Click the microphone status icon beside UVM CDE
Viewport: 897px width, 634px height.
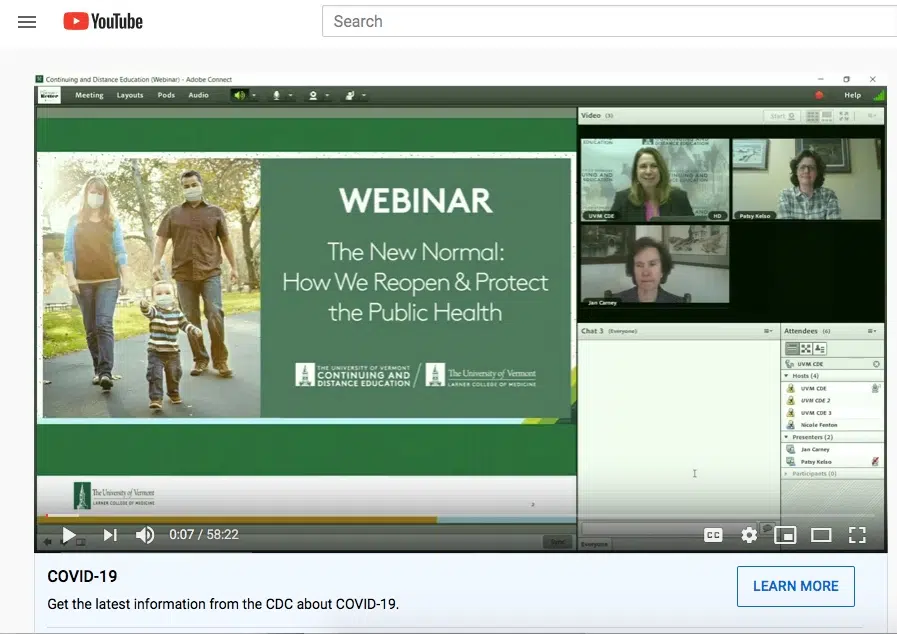click(875, 389)
